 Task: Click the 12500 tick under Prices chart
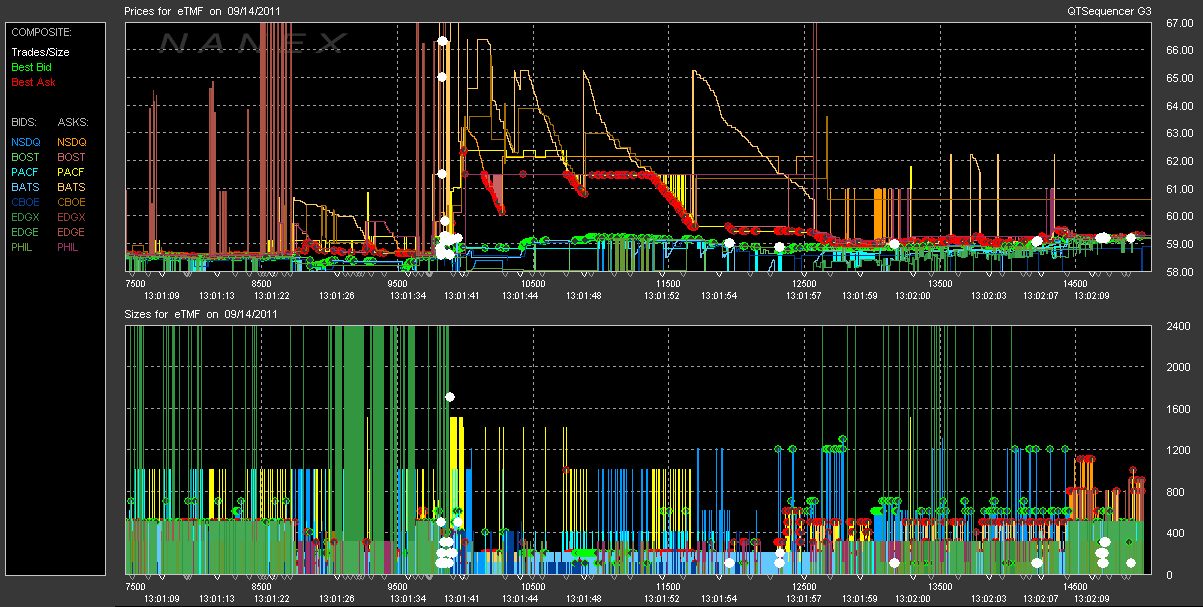[x=804, y=284]
